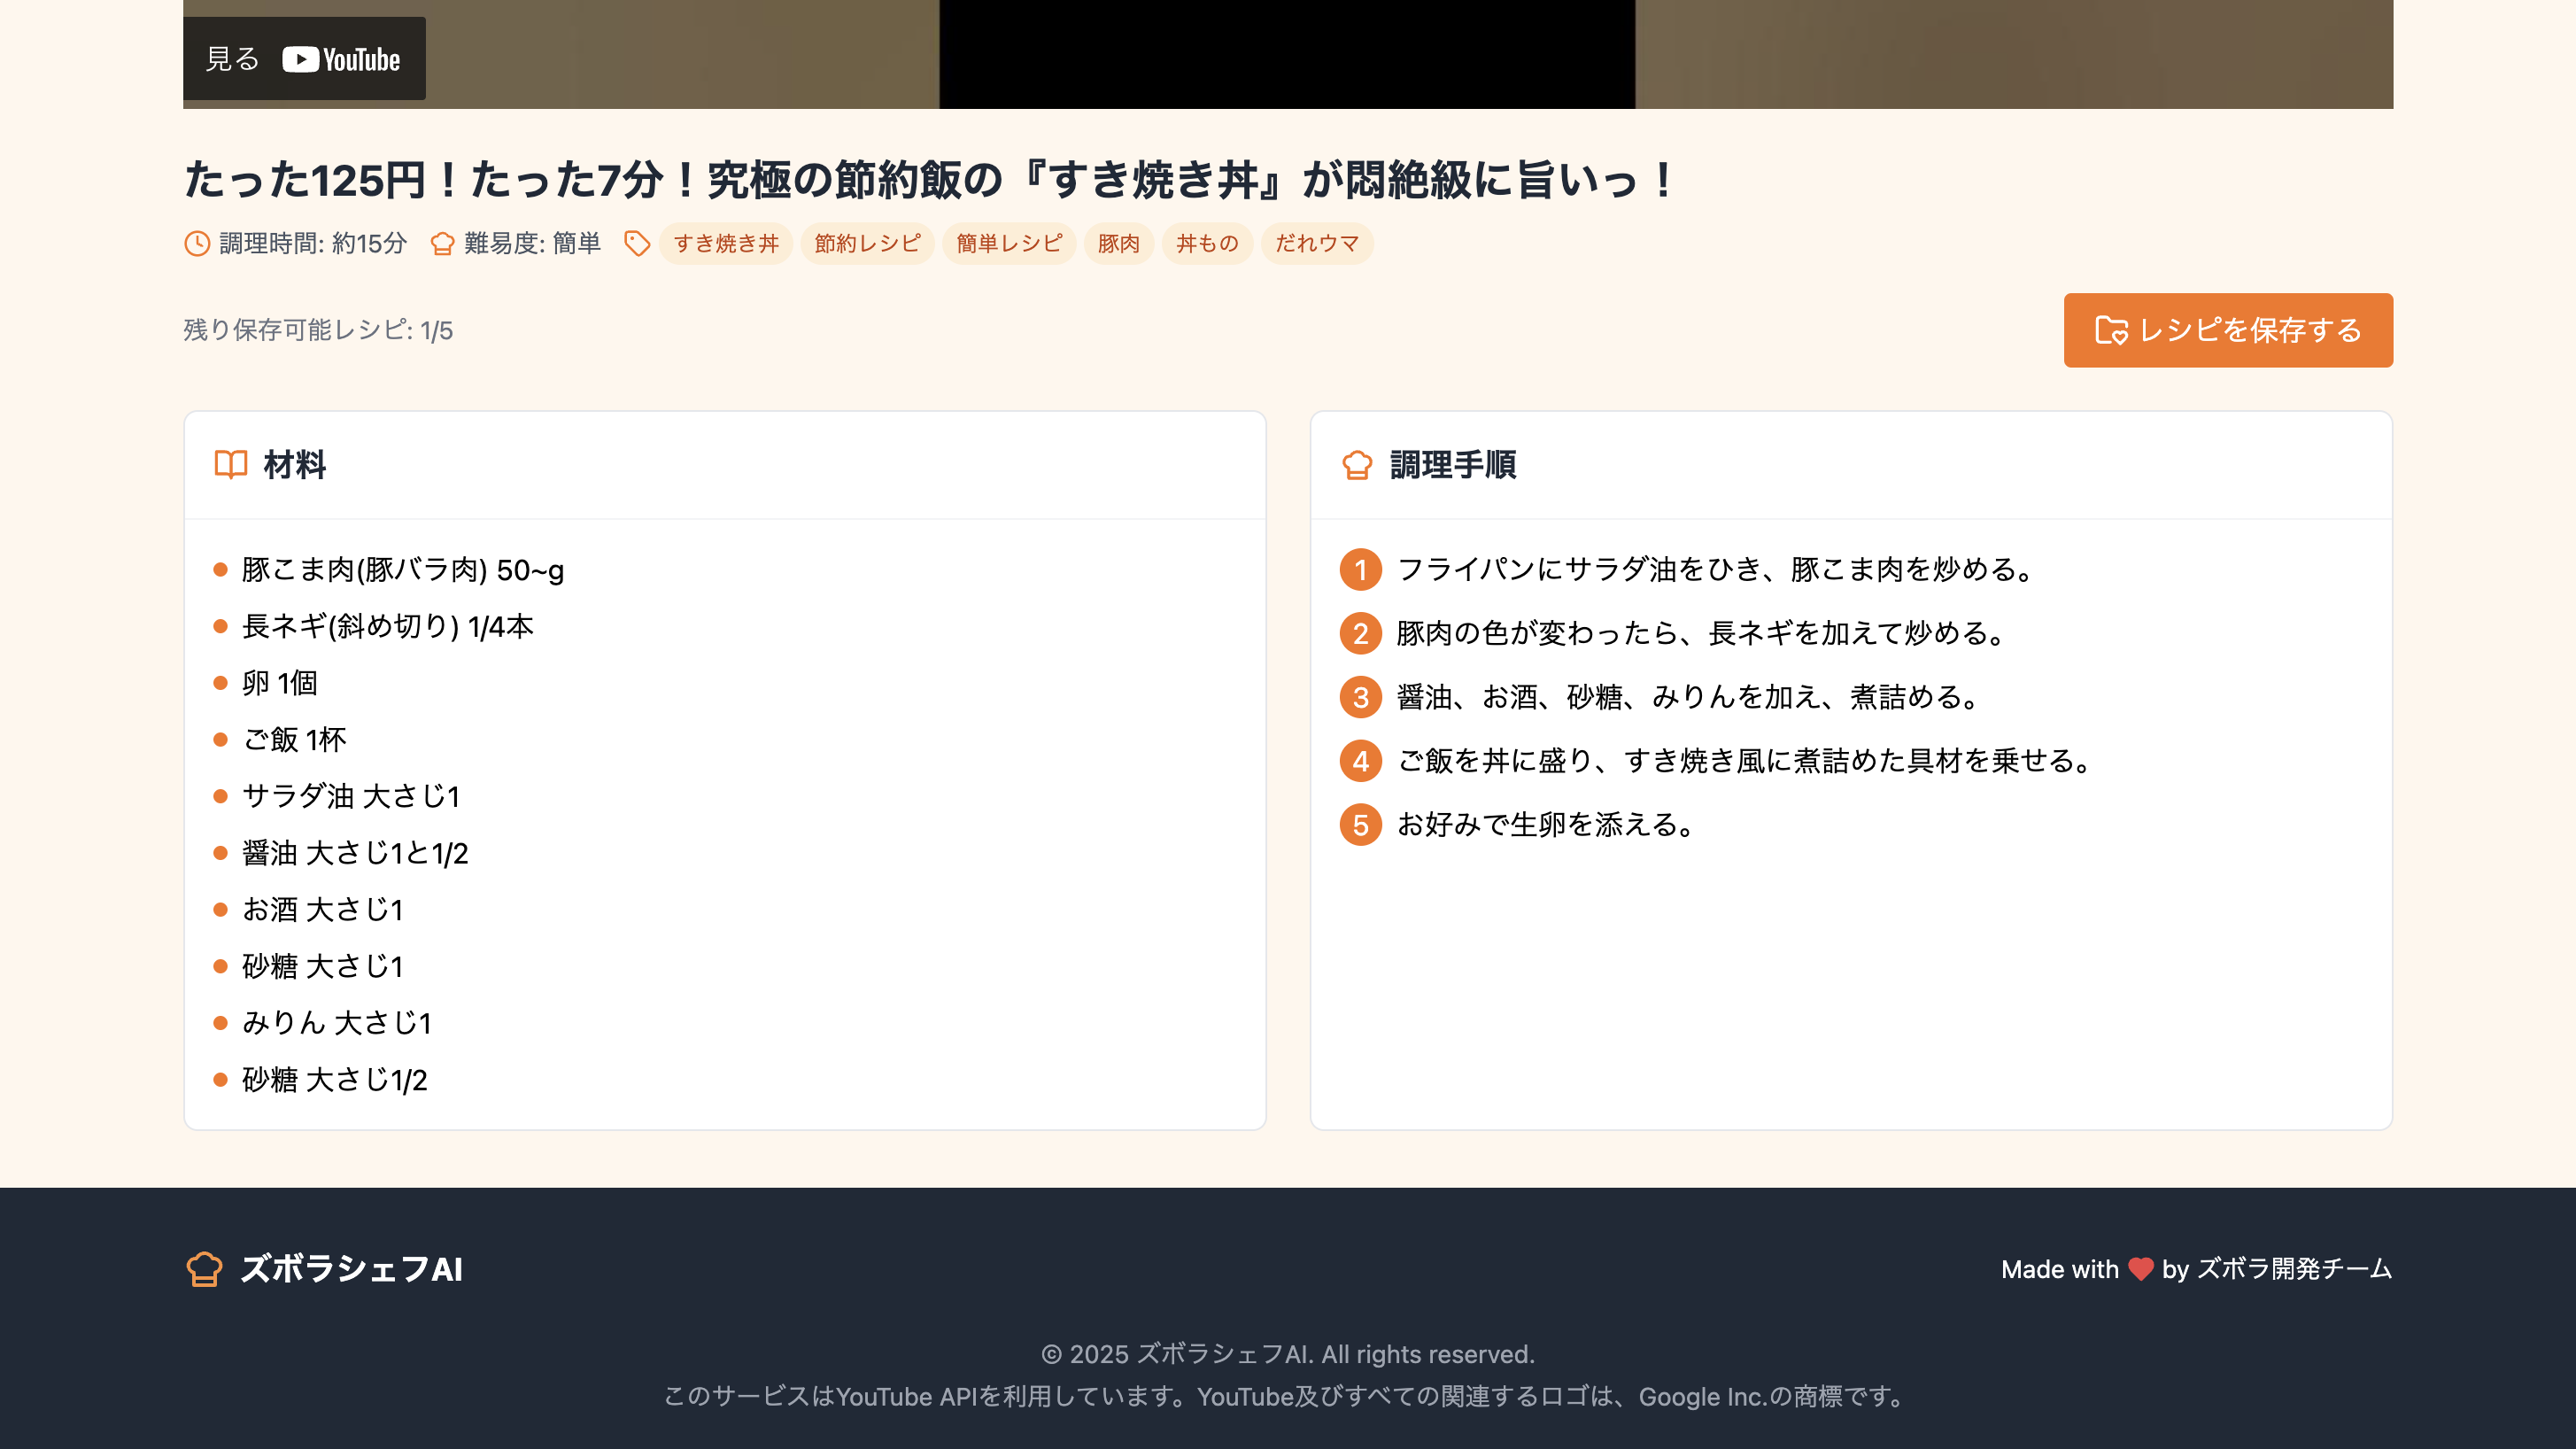Select the 豚肉 tag

coord(1118,244)
